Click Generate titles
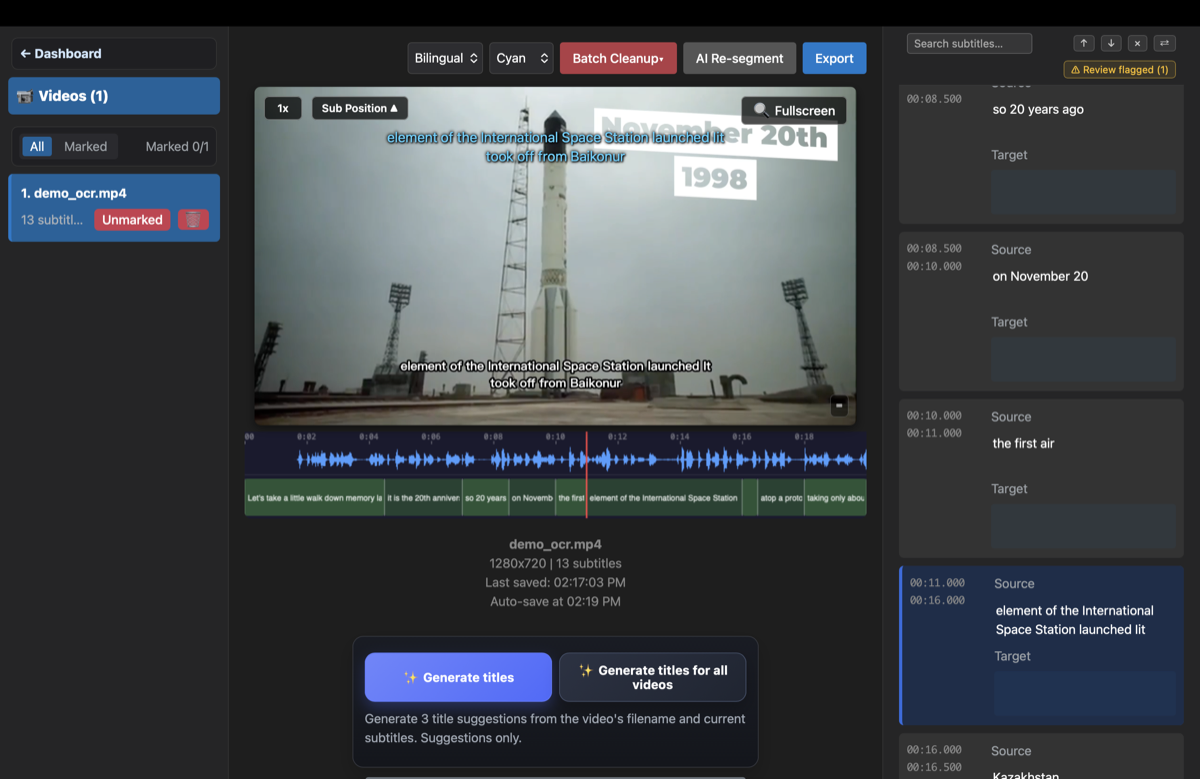 [x=458, y=677]
